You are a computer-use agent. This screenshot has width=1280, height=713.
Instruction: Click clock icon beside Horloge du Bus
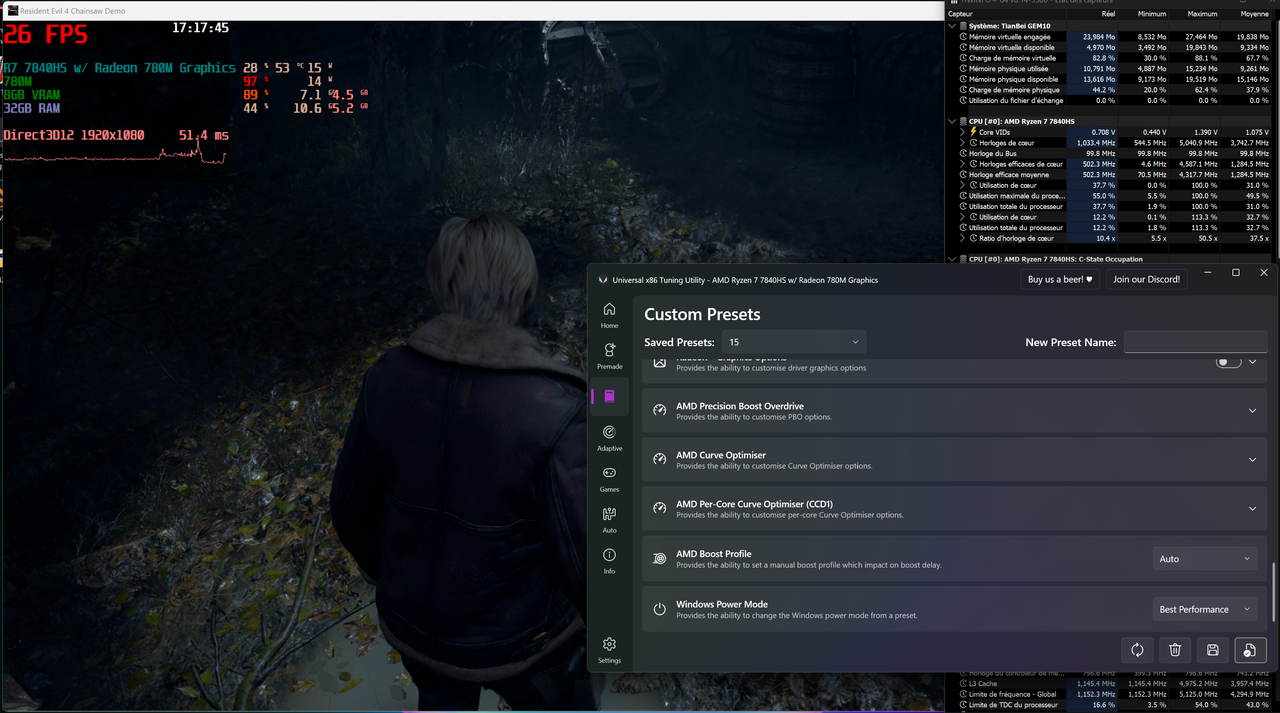(964, 154)
